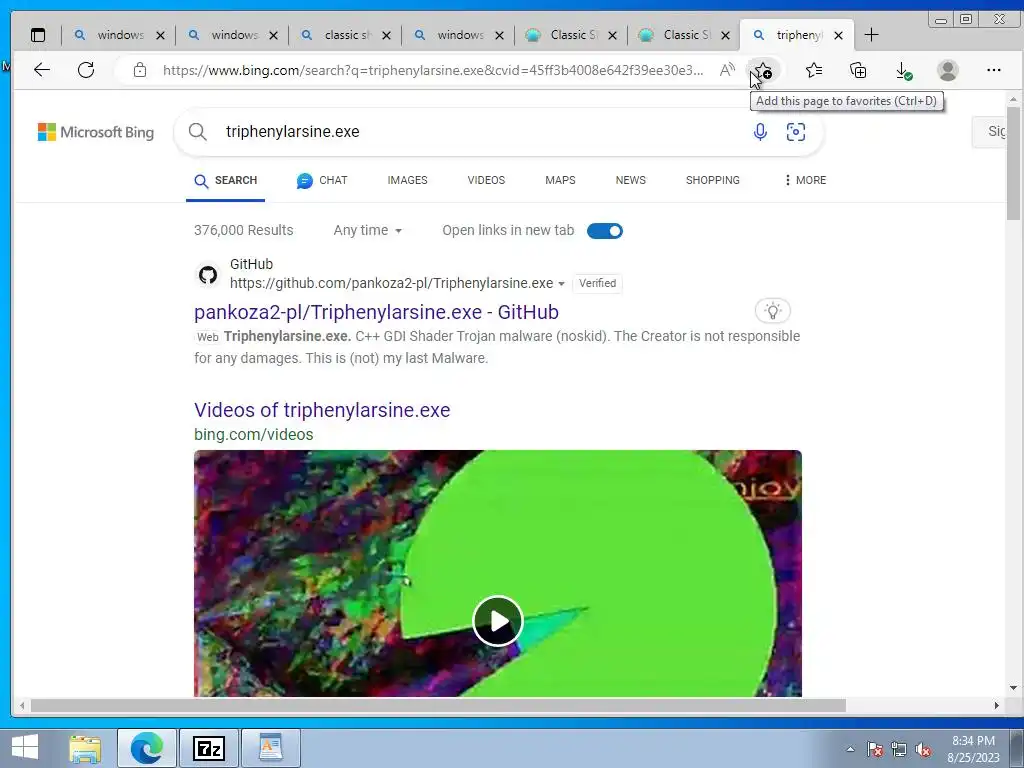
Task: Open the MORE search categories menu
Action: click(x=805, y=180)
